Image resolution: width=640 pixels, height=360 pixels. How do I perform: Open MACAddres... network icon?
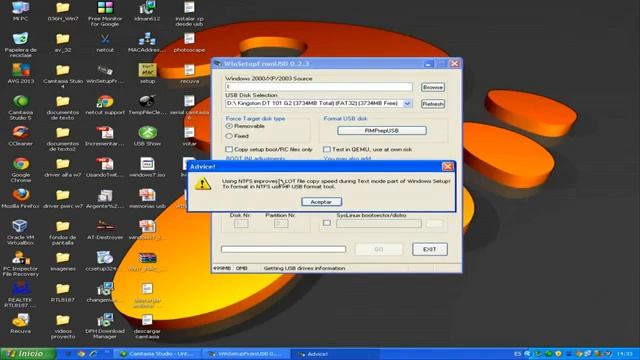(x=147, y=42)
